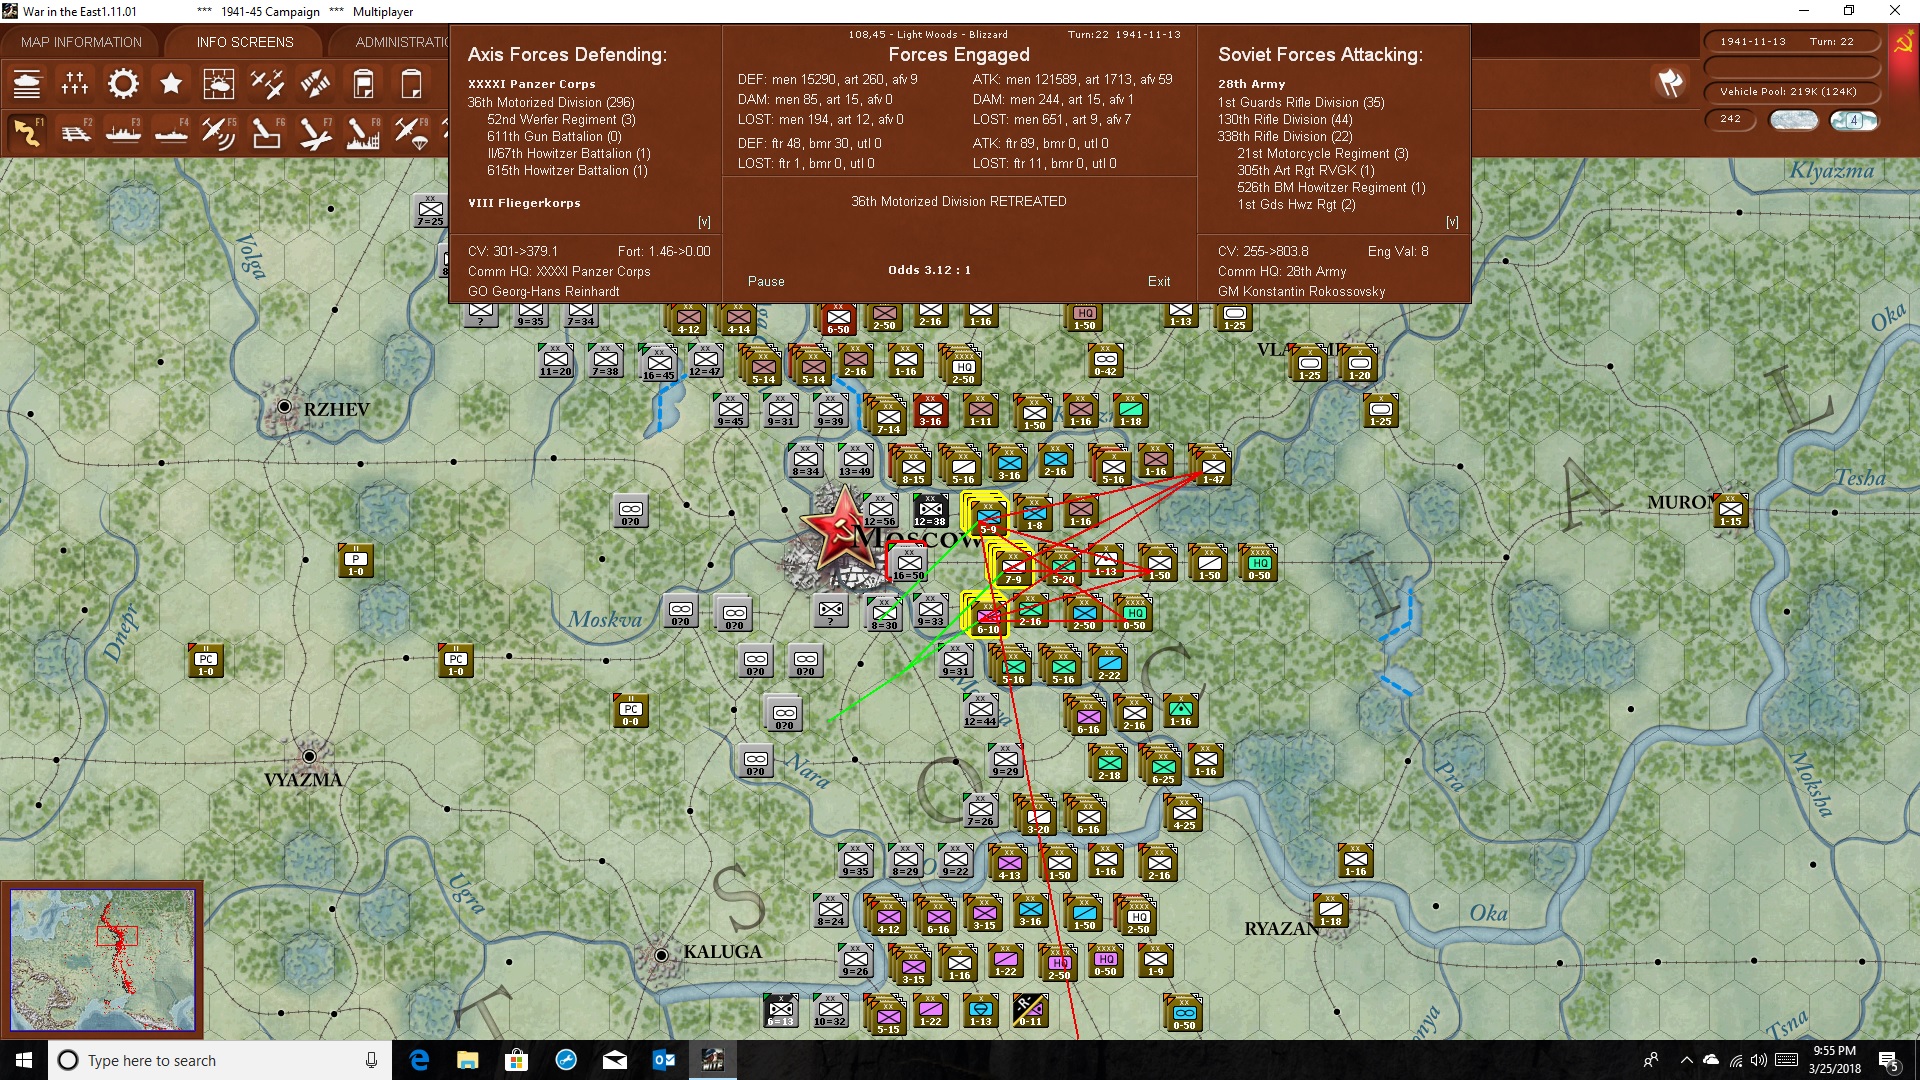Screen dimensions: 1920x1080
Task: Open the blank event log clipboard icon
Action: tap(411, 84)
